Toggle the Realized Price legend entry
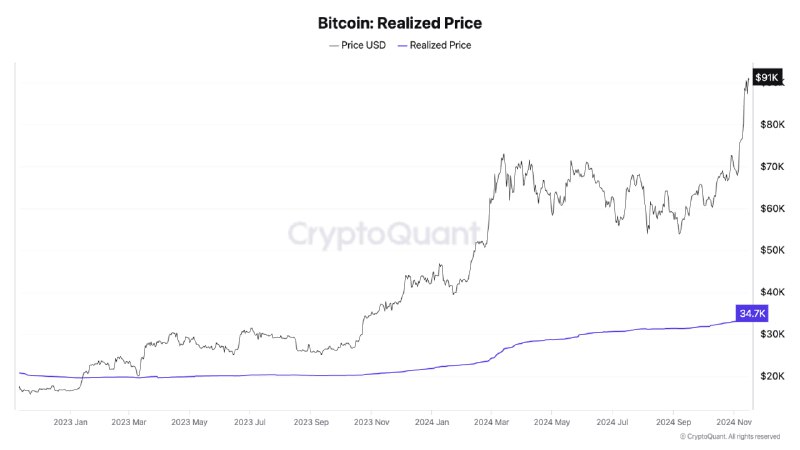This screenshot has width=800, height=450. pyautogui.click(x=435, y=45)
